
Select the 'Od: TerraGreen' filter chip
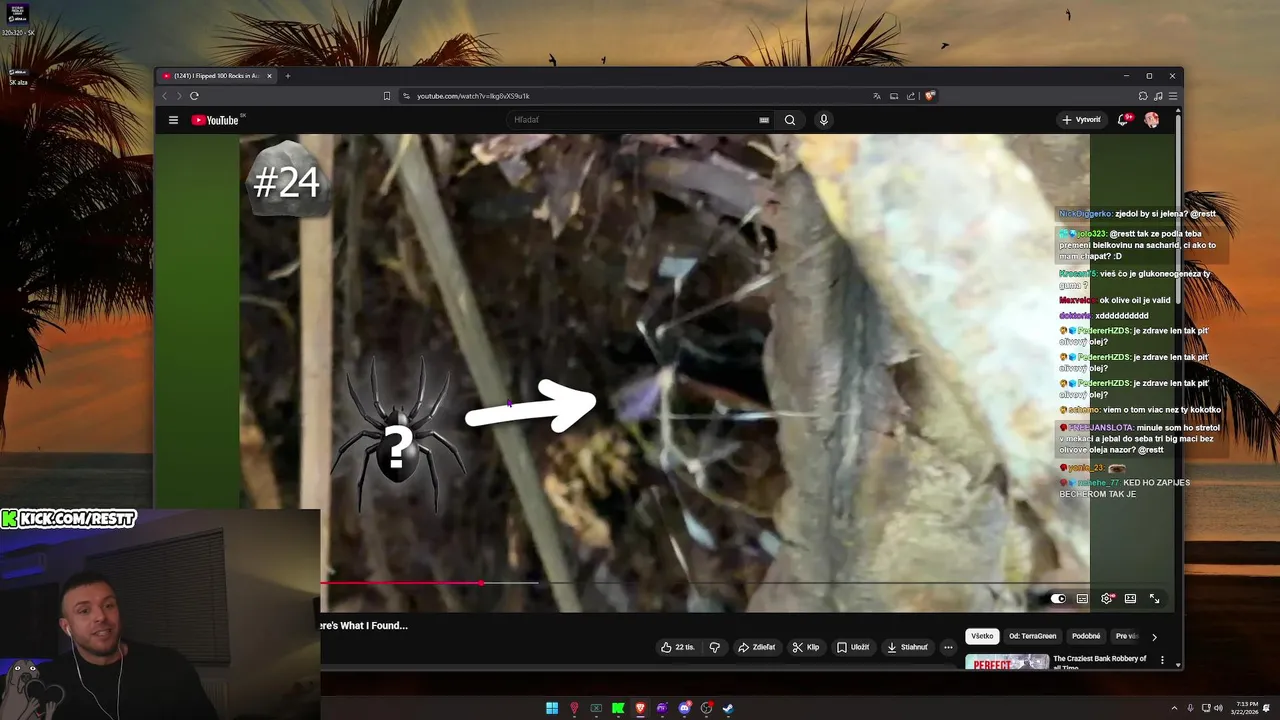tap(1033, 636)
